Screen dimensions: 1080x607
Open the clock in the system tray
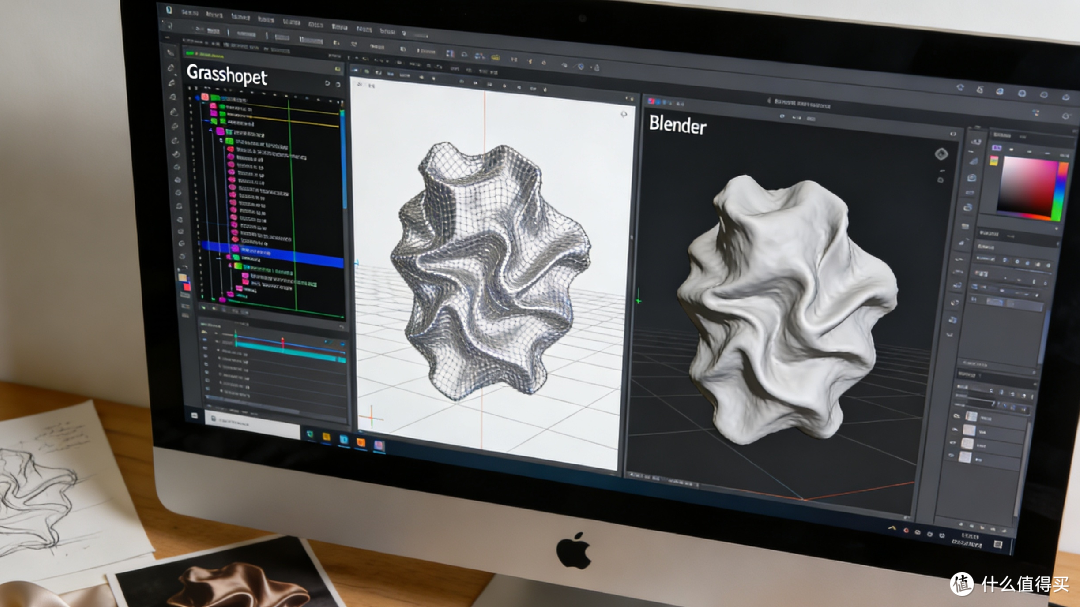tap(969, 539)
